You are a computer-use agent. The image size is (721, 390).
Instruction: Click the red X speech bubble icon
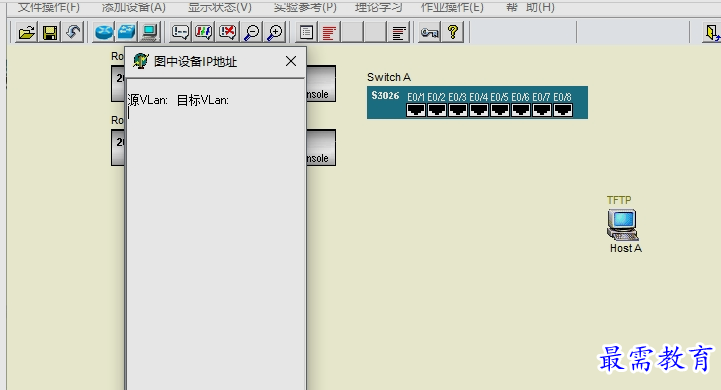pyautogui.click(x=227, y=33)
